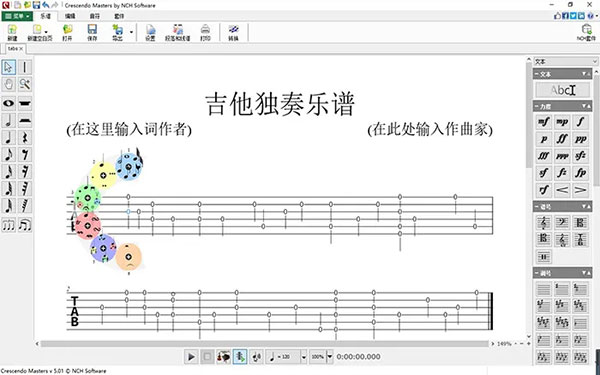Image resolution: width=600 pixels, height=375 pixels.
Task: Add a mezzo-forte dynamic marking
Action: click(543, 122)
